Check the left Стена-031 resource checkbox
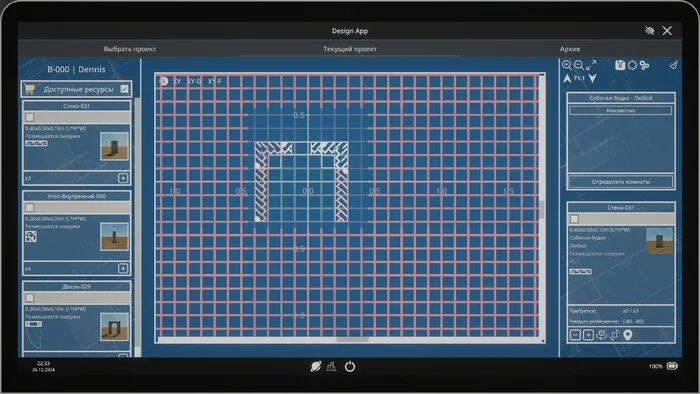Viewport: 700px width, 394px height. [x=29, y=117]
